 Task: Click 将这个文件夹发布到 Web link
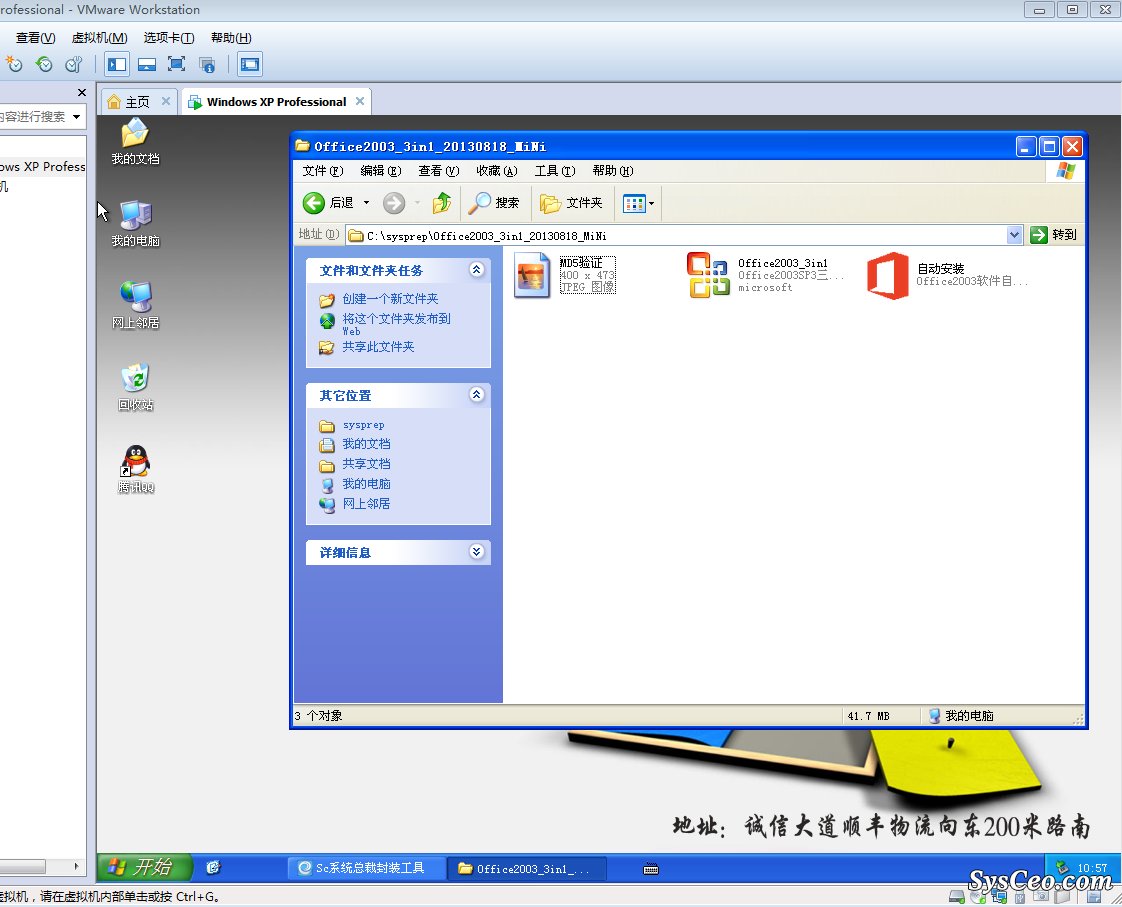(x=396, y=324)
